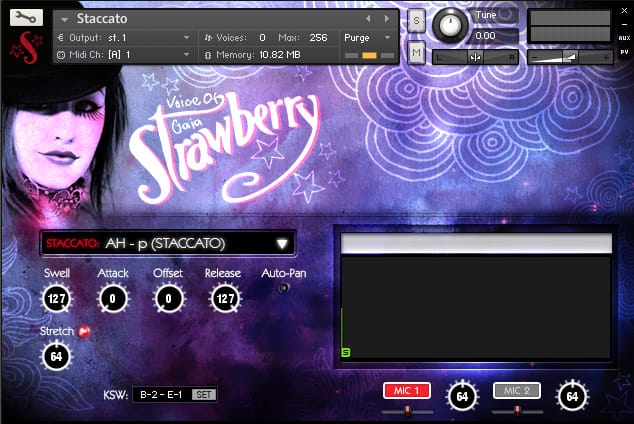Toggle the red Stretch button
The height and width of the screenshot is (424, 634).
tap(84, 331)
